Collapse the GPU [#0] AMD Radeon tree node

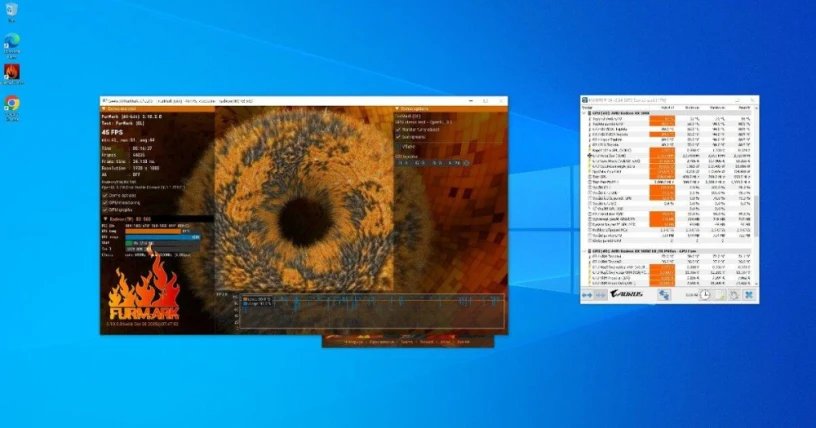[x=584, y=113]
